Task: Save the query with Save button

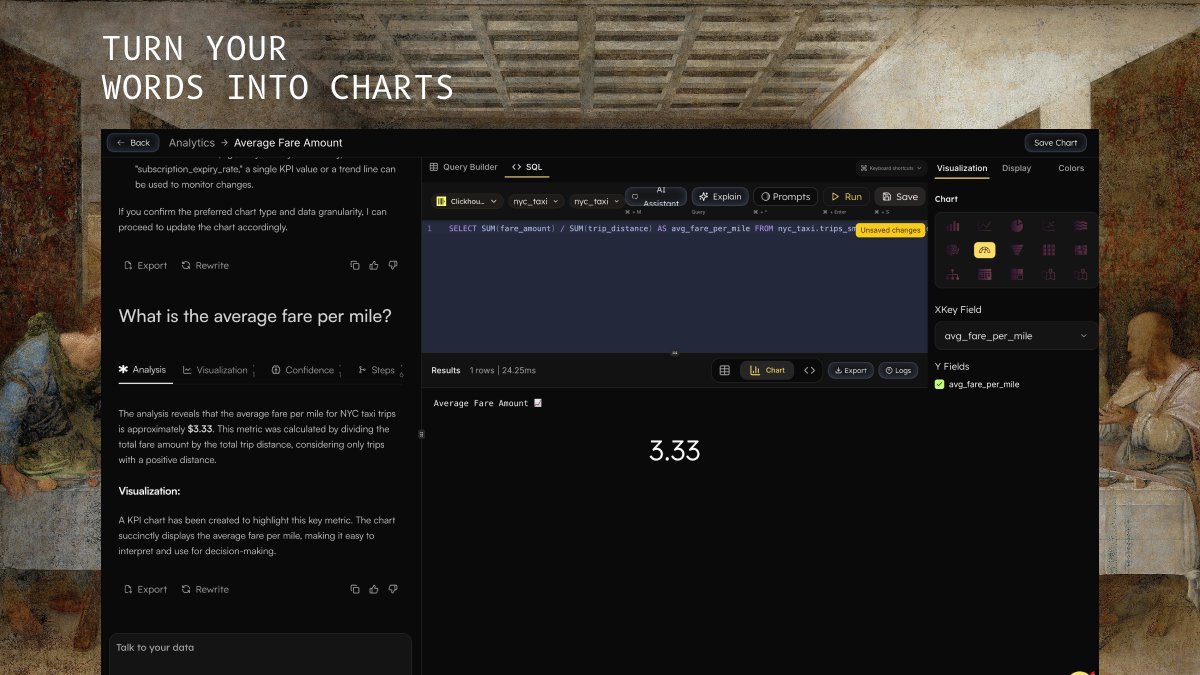Action: coord(900,197)
